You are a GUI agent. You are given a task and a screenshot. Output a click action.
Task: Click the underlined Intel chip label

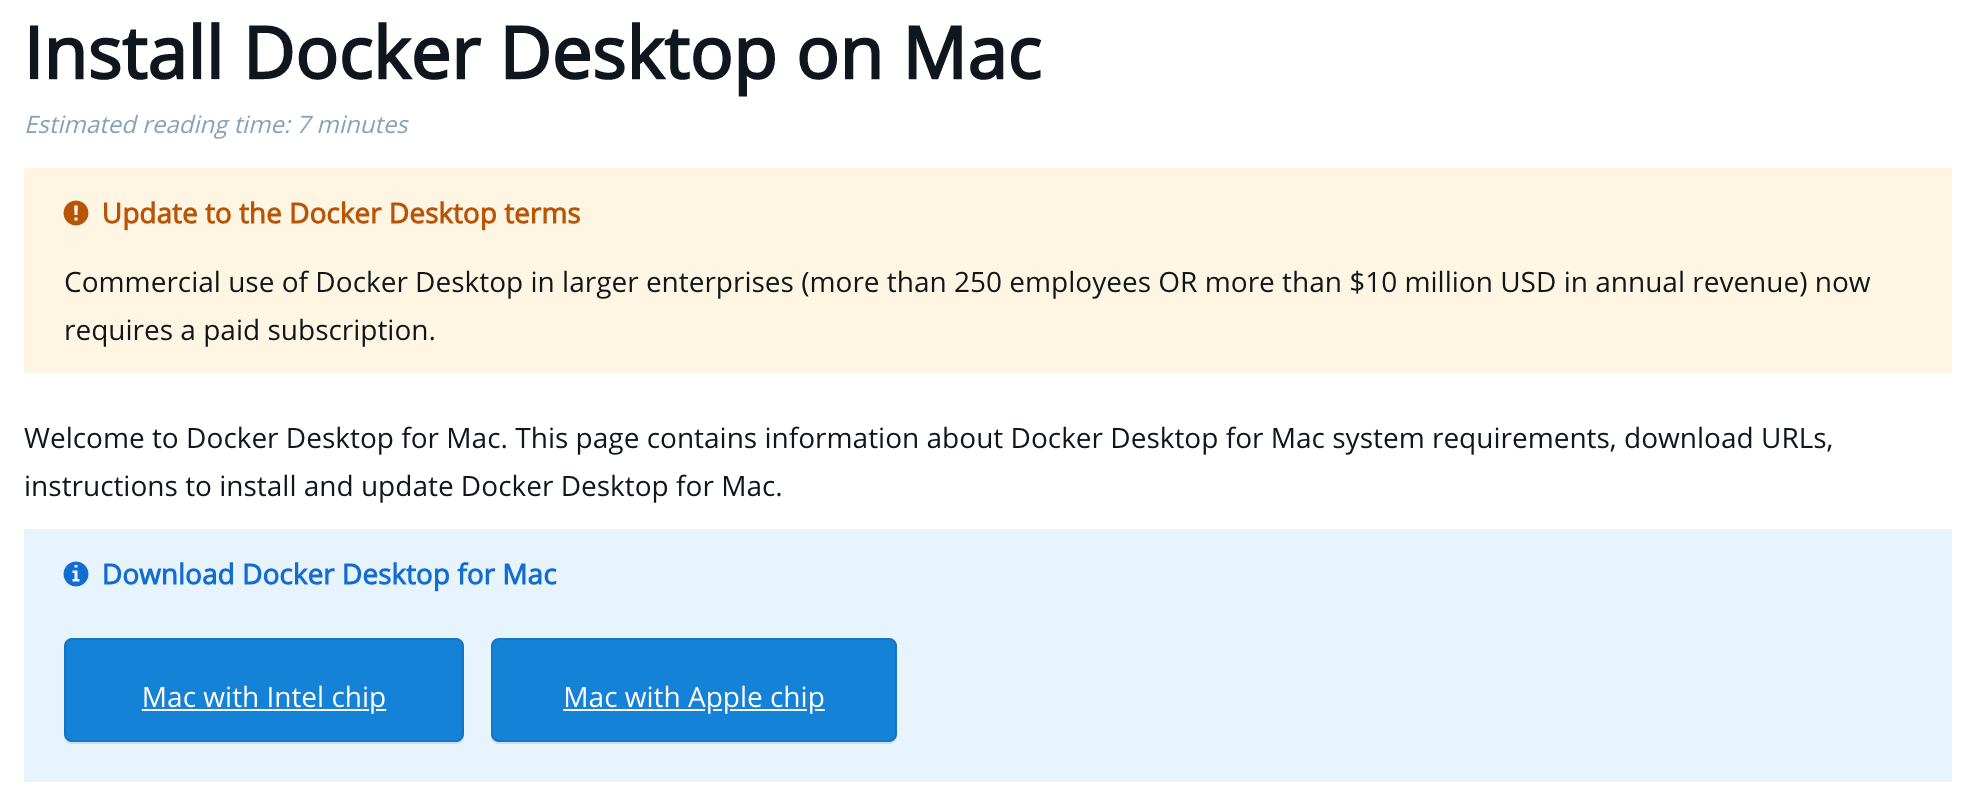(x=263, y=697)
